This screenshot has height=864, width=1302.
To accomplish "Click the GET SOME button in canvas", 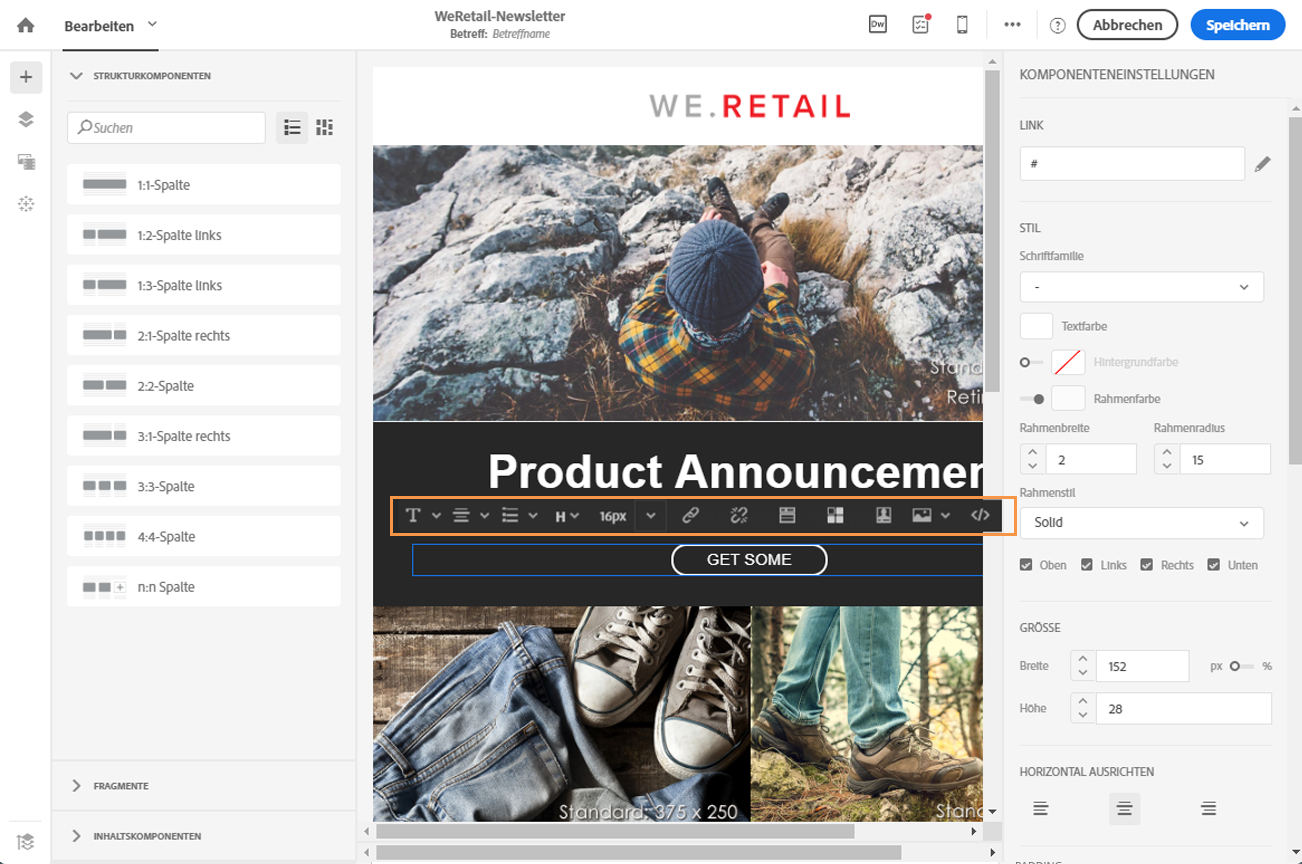I will (749, 560).
